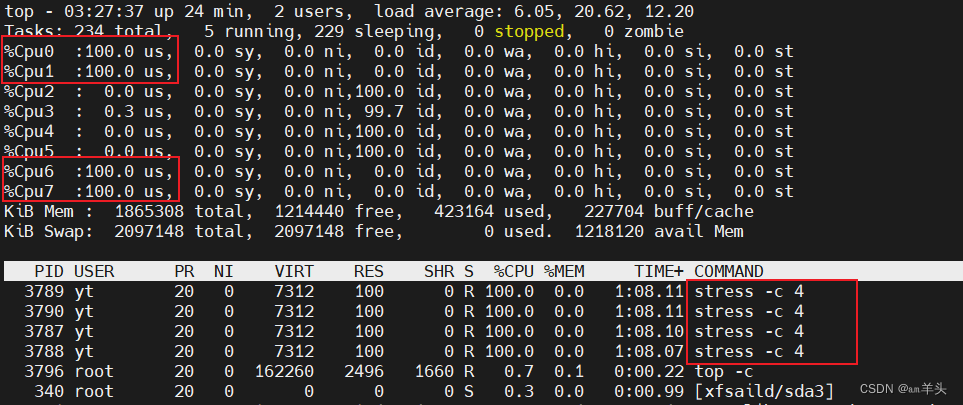Select the VIRT column header
Screen dimensions: 963x405
tap(294, 271)
